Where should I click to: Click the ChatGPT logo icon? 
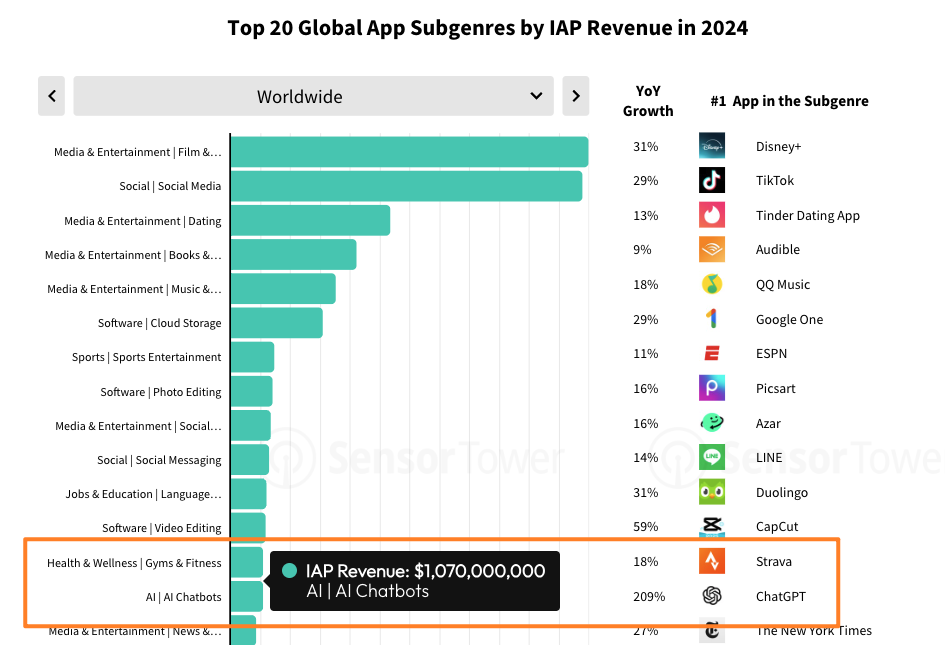712,596
